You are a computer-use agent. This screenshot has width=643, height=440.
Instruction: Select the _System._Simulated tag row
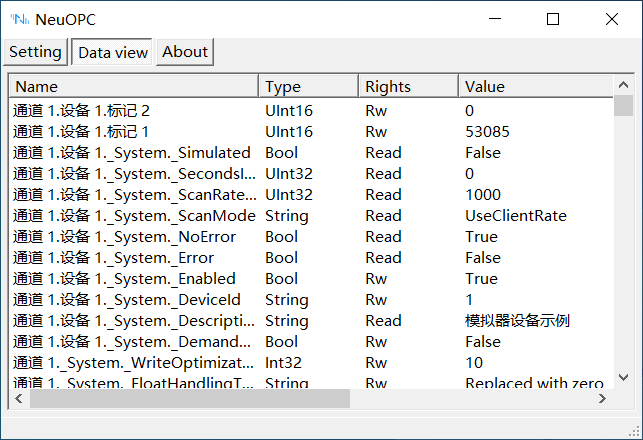[131, 153]
